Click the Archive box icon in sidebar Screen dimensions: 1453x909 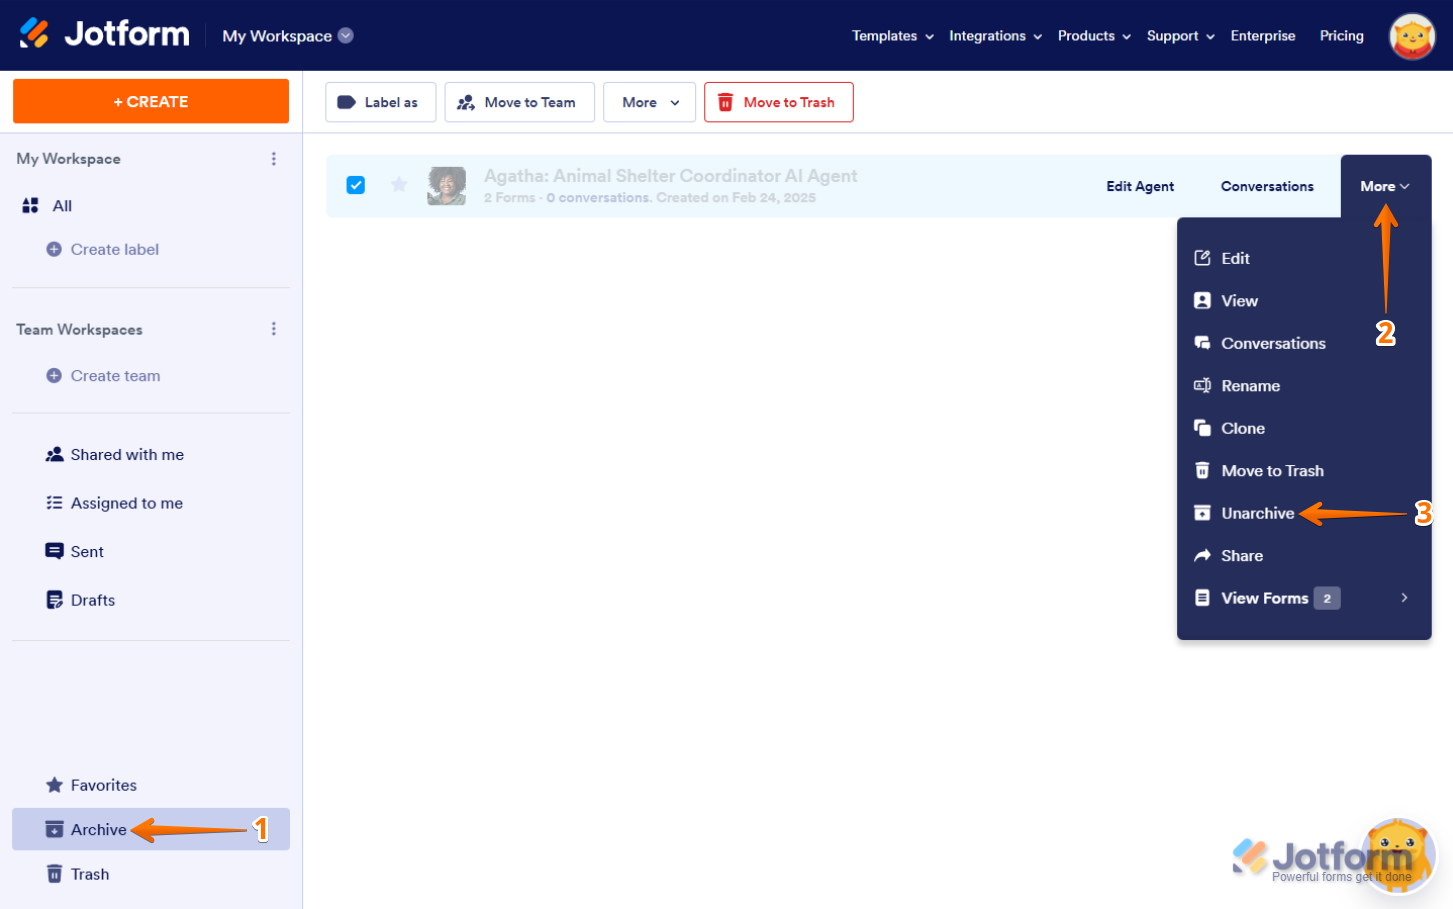pos(54,829)
